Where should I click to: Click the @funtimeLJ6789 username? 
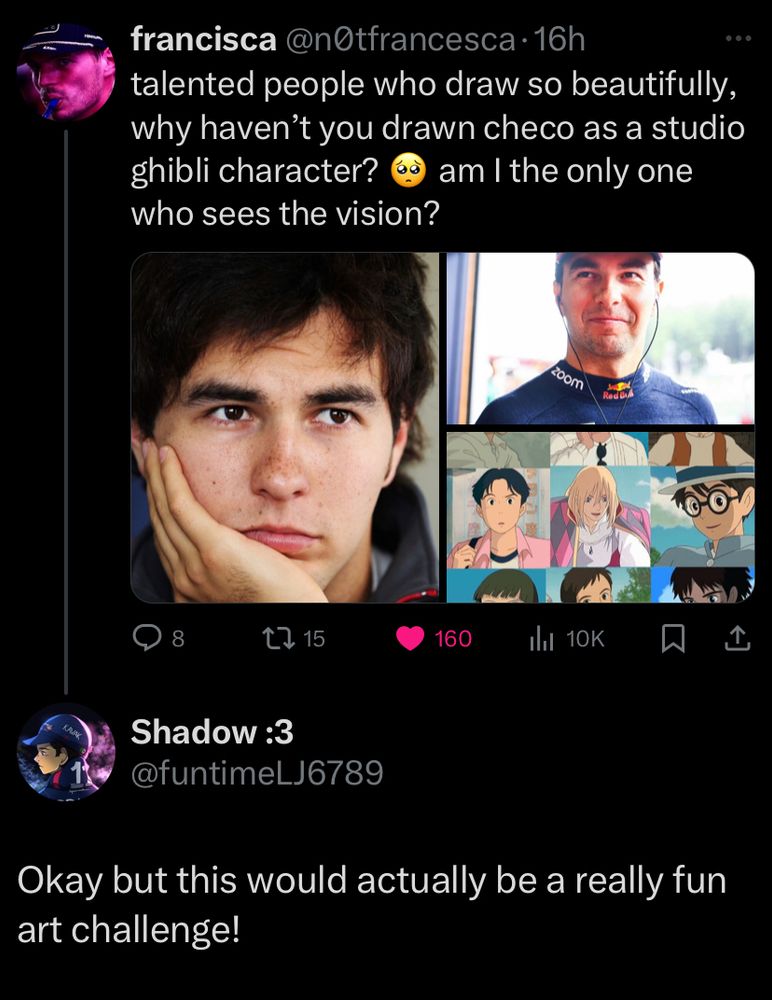257,772
